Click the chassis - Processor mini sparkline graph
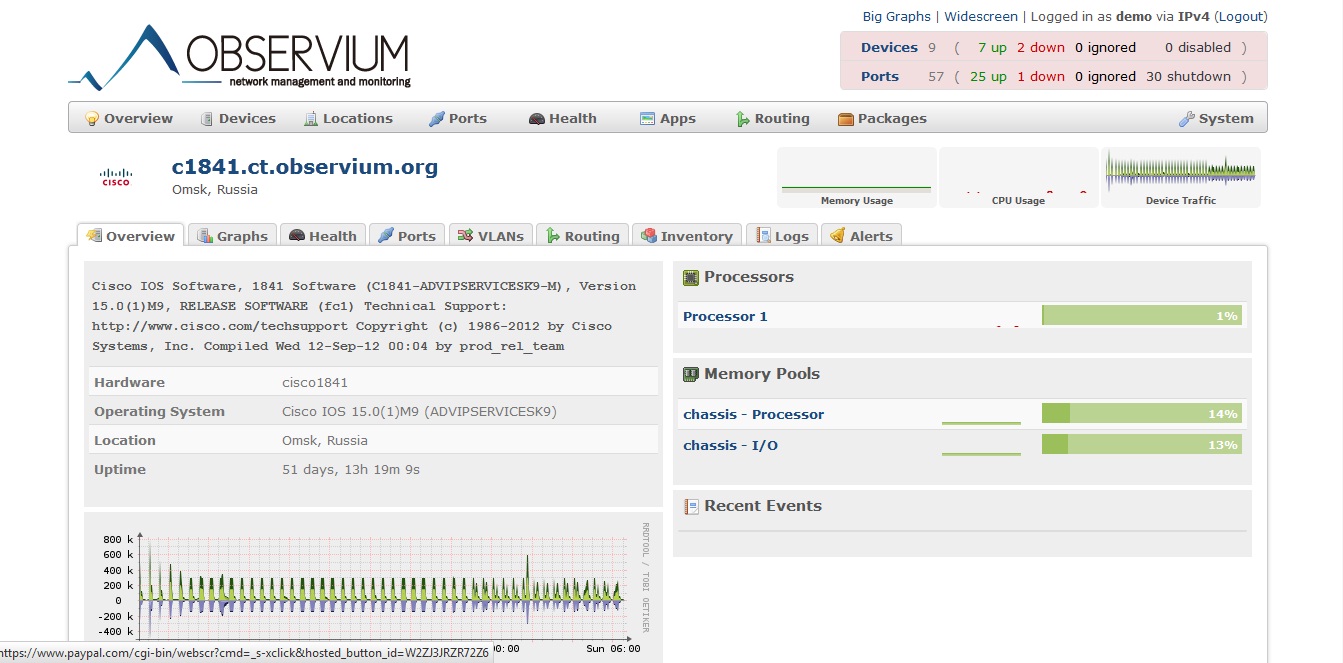 pos(981,414)
